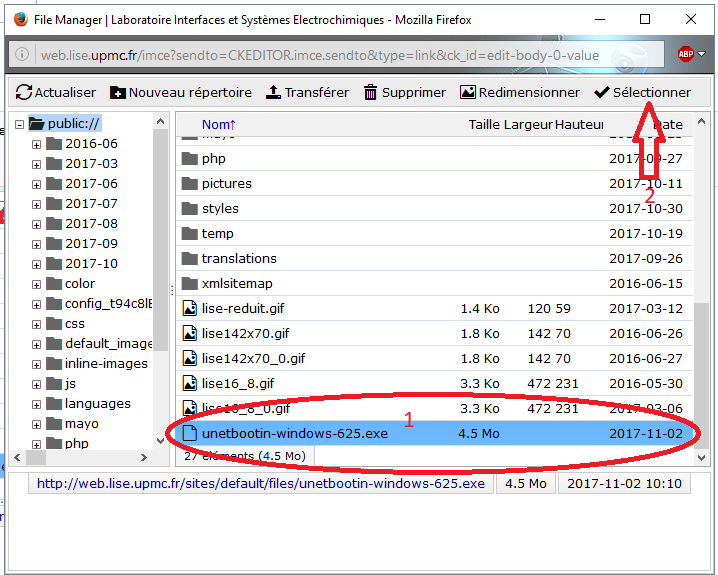Click the Redimensionner image icon

pos(468,92)
